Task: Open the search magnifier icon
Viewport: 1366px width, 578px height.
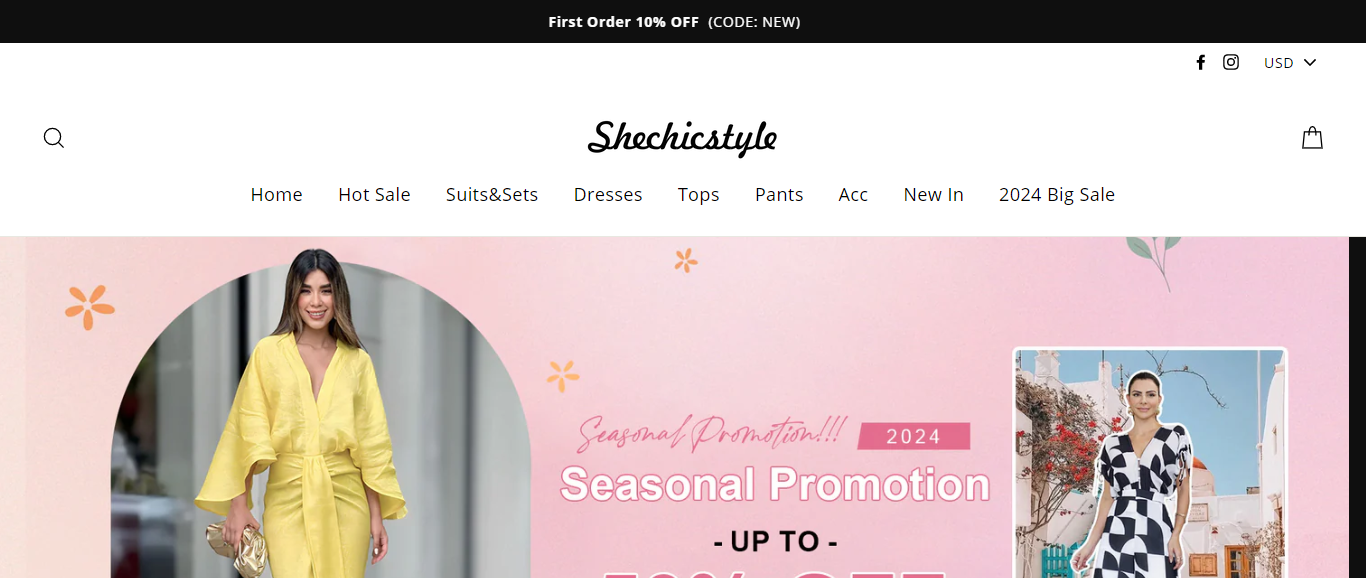Action: [54, 138]
